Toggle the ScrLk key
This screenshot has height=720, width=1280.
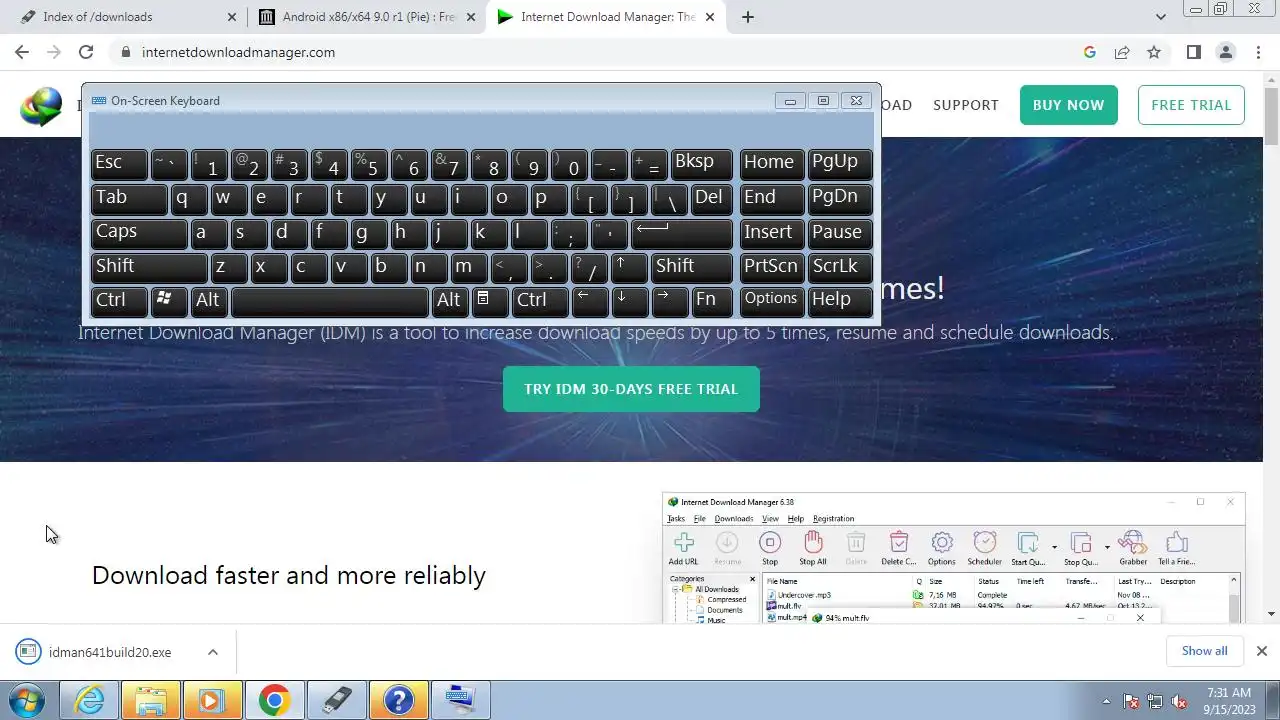[x=840, y=266]
